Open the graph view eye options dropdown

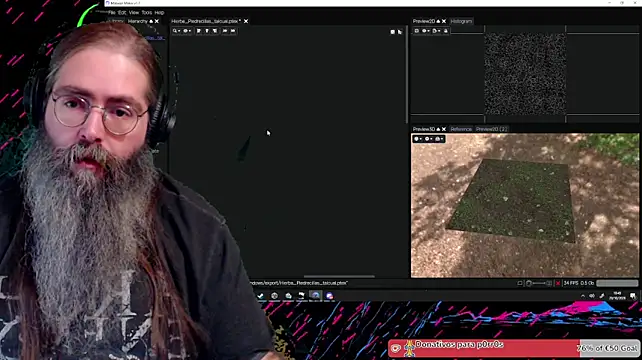coord(187,31)
